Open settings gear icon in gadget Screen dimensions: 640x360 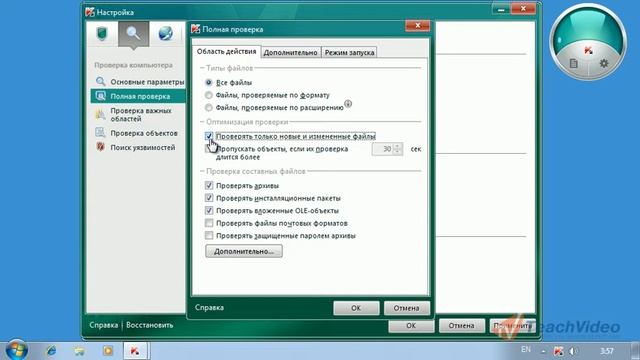[604, 63]
